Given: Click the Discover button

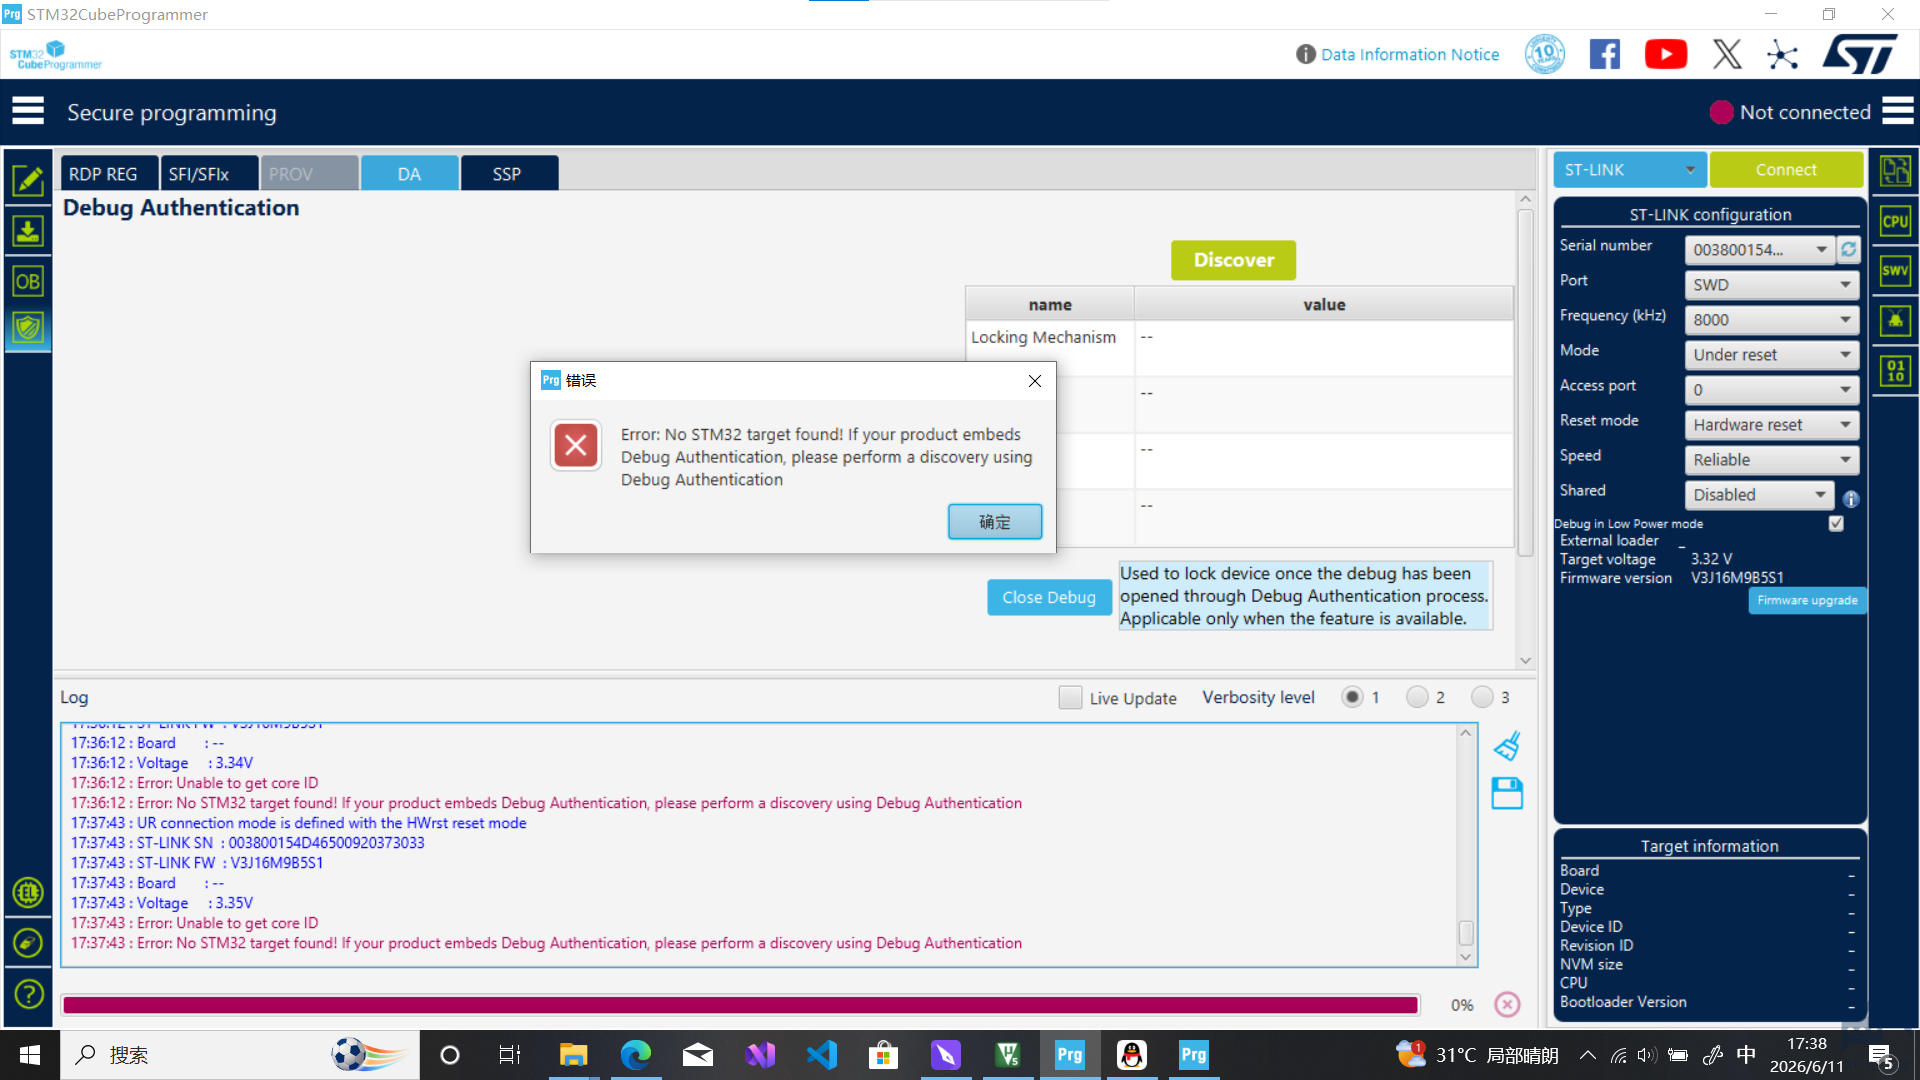Looking at the screenshot, I should coord(1233,260).
